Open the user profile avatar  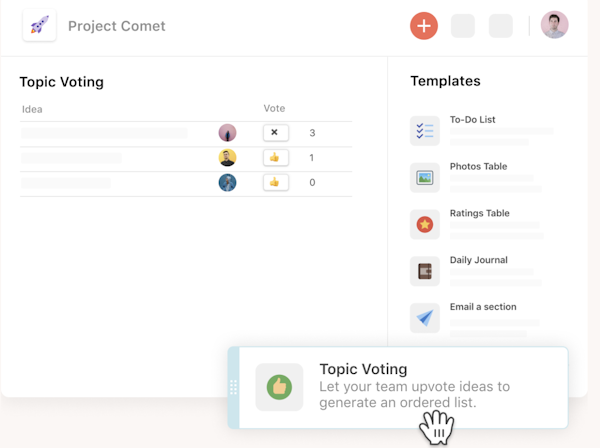point(555,25)
